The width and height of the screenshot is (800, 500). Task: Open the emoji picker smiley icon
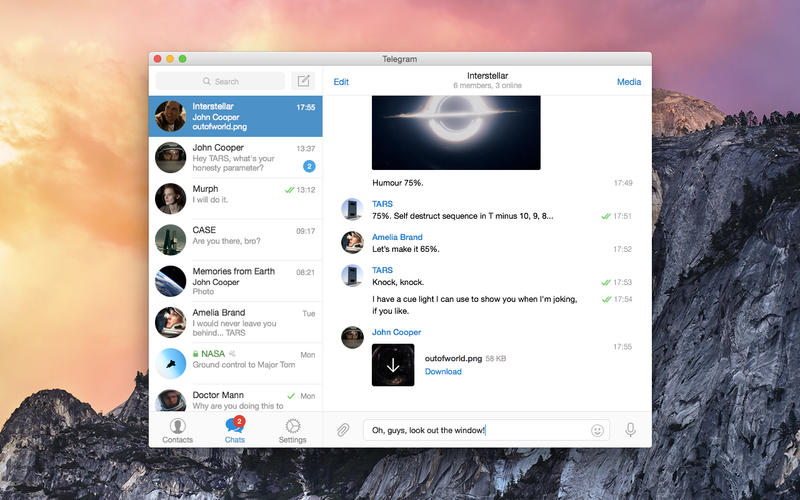[x=597, y=430]
